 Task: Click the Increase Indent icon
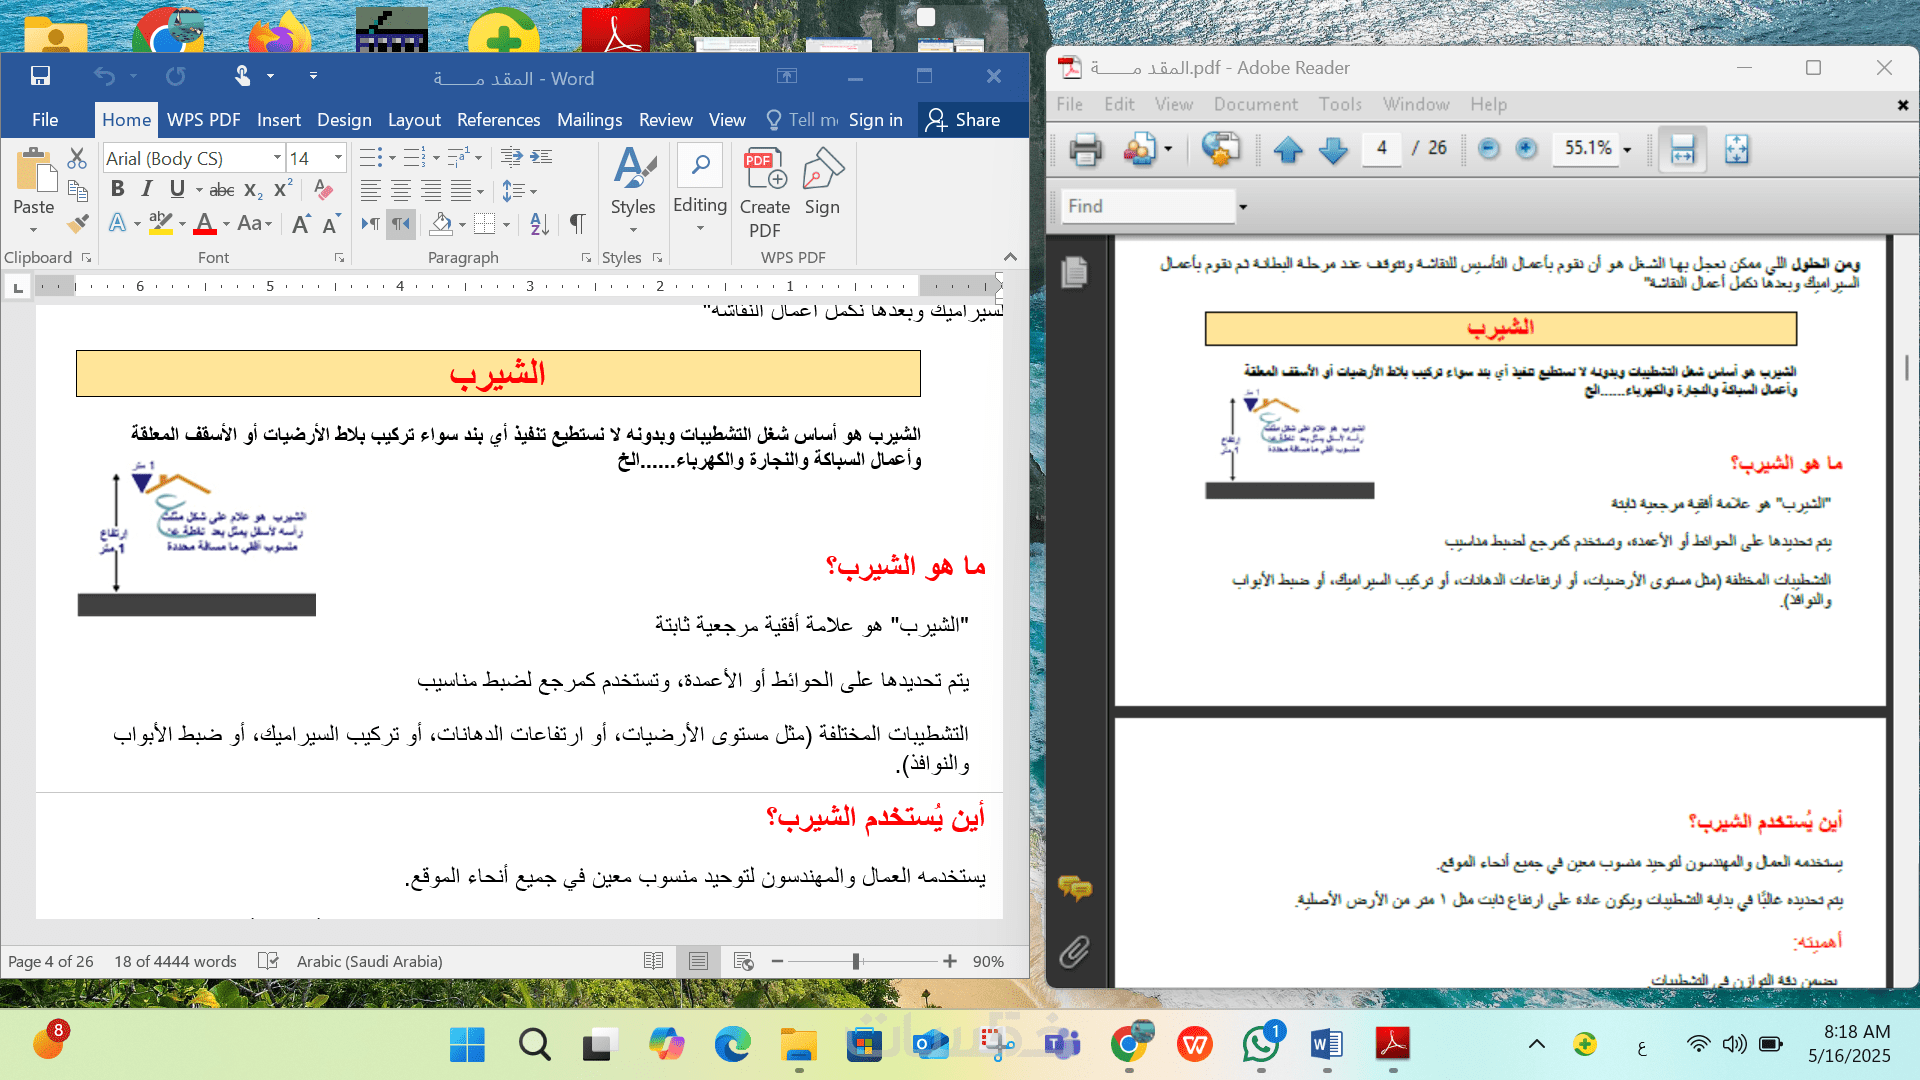[x=541, y=157]
